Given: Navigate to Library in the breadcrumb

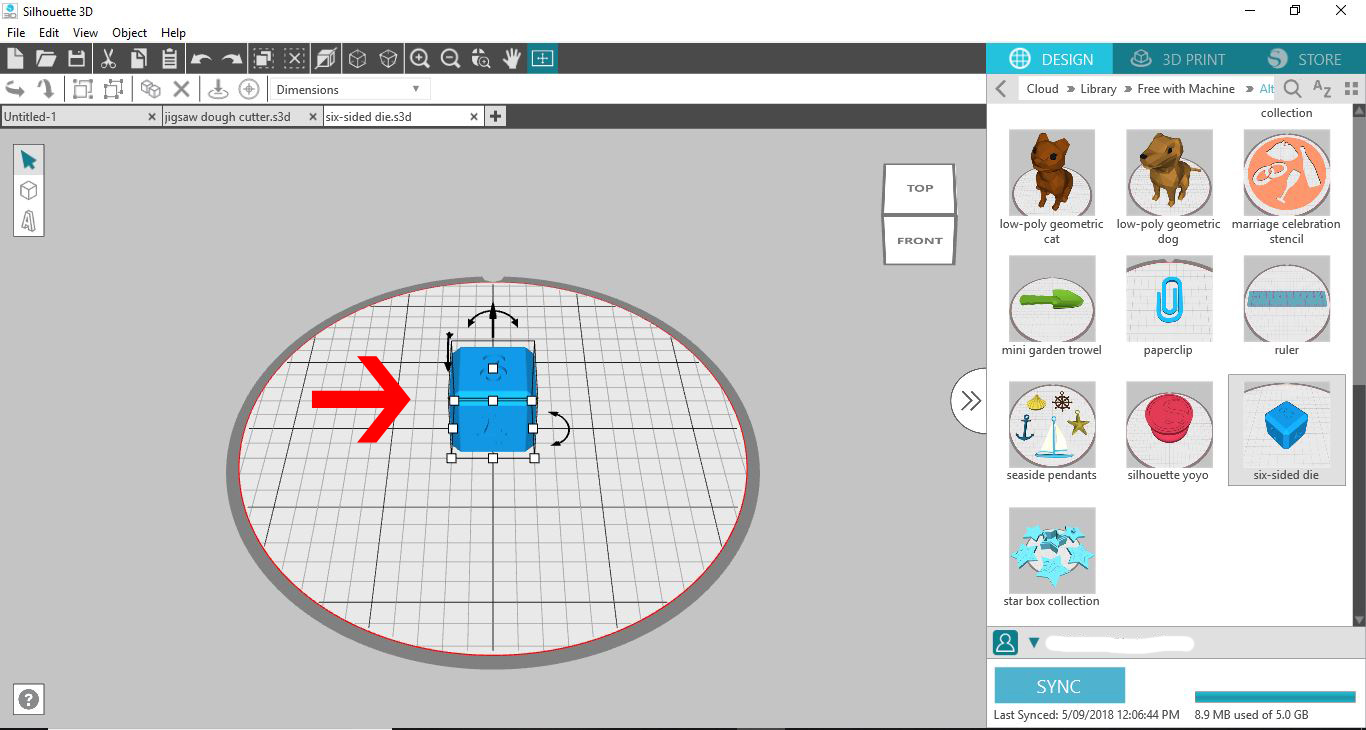Looking at the screenshot, I should pyautogui.click(x=1098, y=89).
